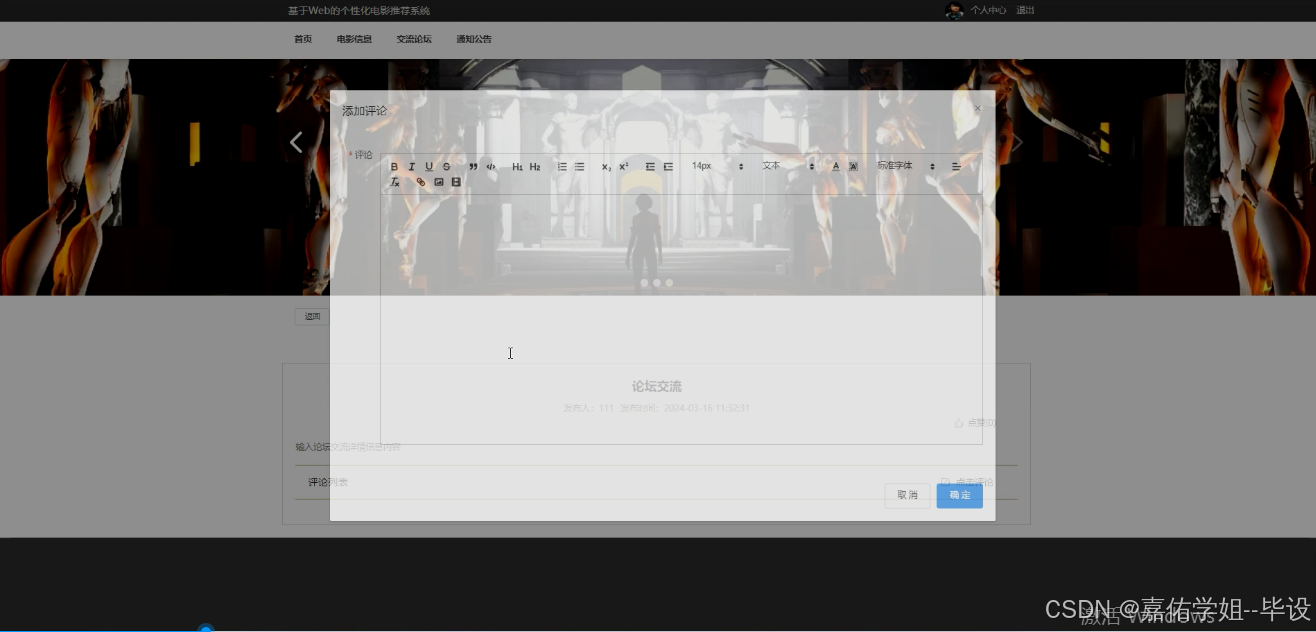Image resolution: width=1316 pixels, height=632 pixels.
Task: Select the first carousel indicator dot
Action: (x=645, y=283)
